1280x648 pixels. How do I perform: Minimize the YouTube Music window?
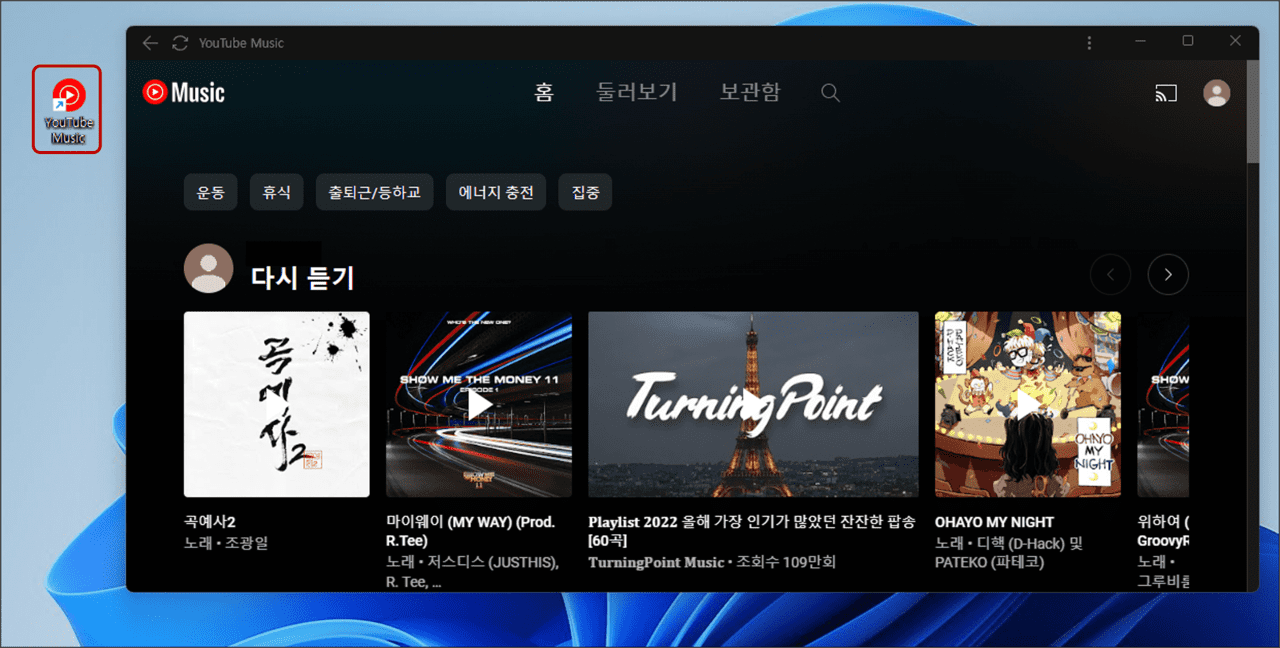(x=1140, y=41)
